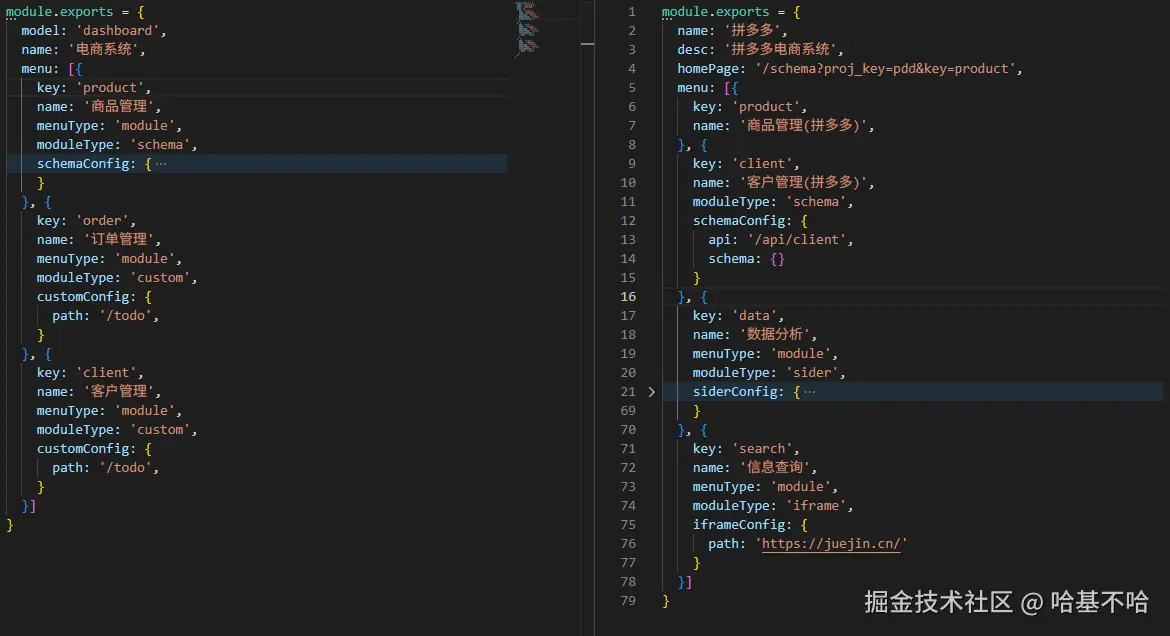Open the https://juejin.cn/ link
The width and height of the screenshot is (1170, 636).
pos(831,543)
